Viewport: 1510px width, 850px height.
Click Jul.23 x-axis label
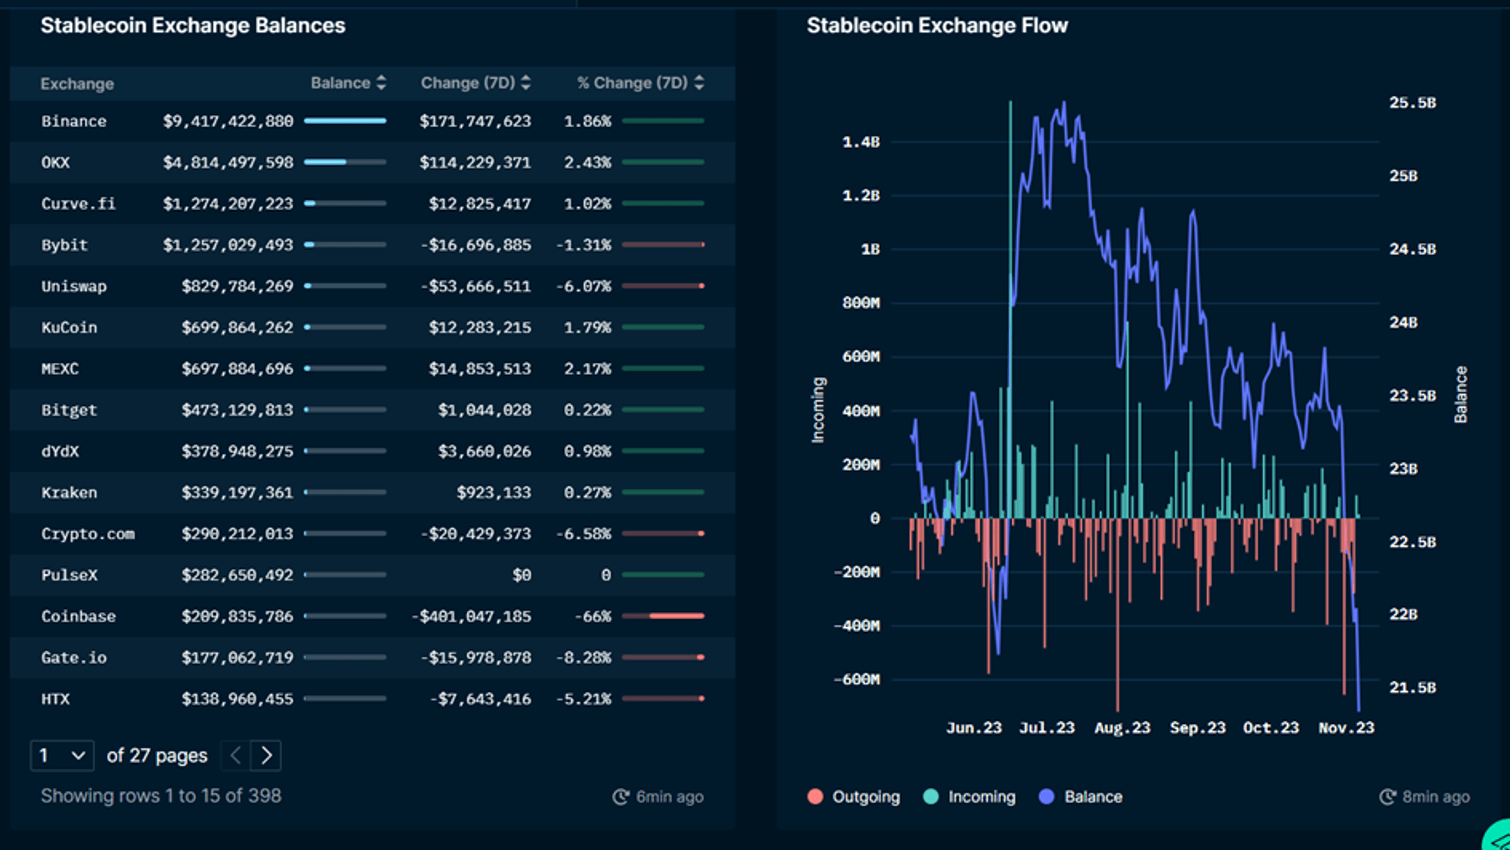pos(1047,728)
